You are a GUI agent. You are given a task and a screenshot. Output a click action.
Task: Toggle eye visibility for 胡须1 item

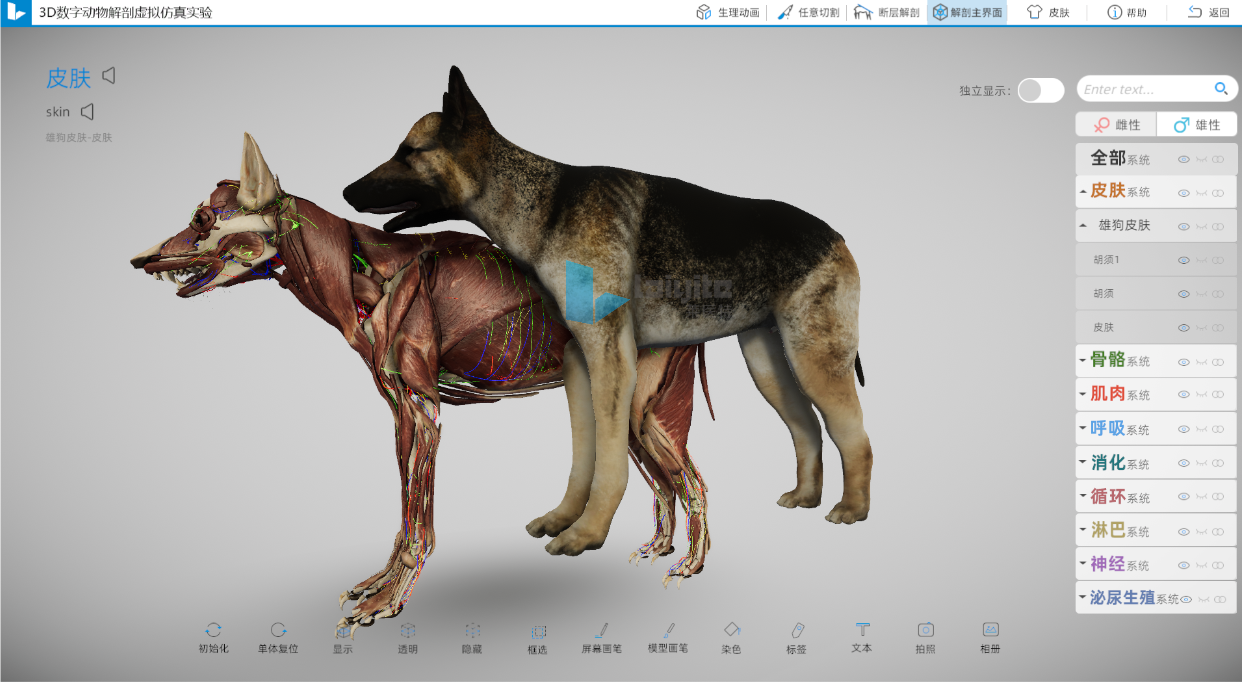tap(1184, 260)
